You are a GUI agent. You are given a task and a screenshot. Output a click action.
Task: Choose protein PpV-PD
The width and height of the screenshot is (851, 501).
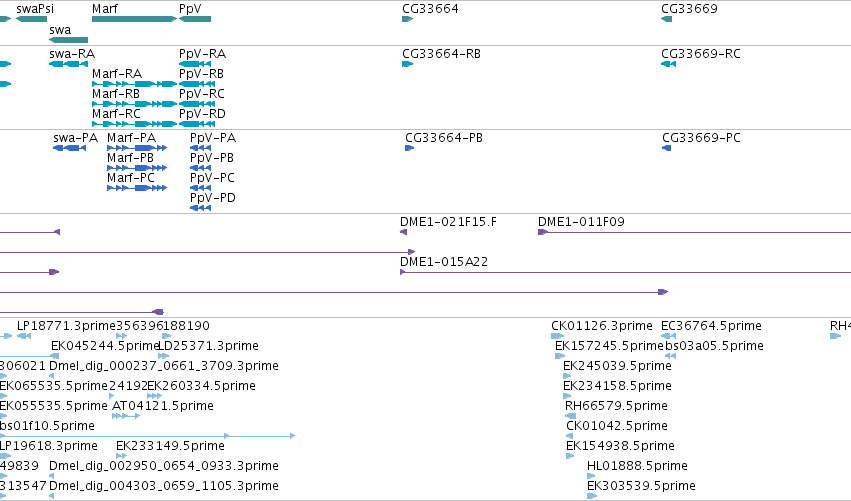(213, 198)
